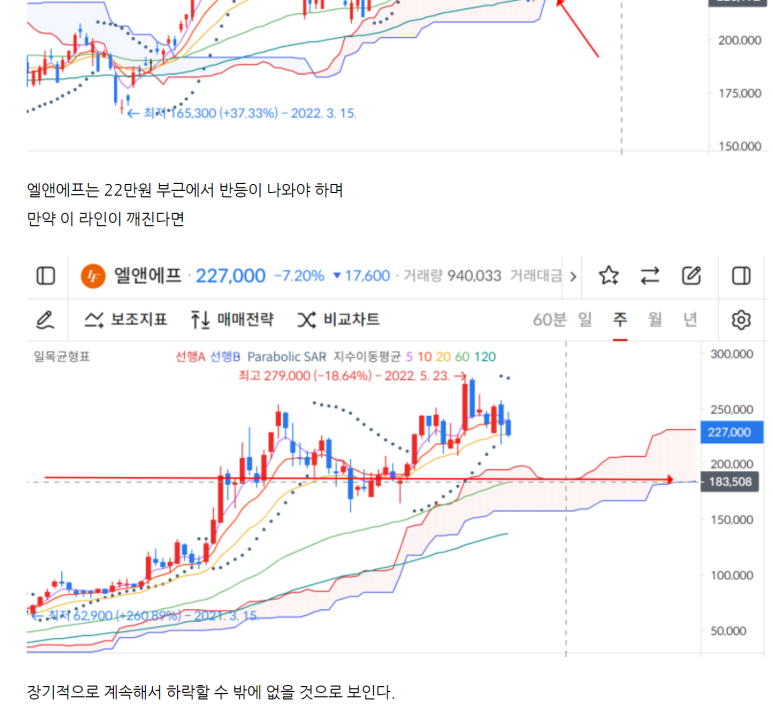Click the moving average 10 period label

(424, 356)
